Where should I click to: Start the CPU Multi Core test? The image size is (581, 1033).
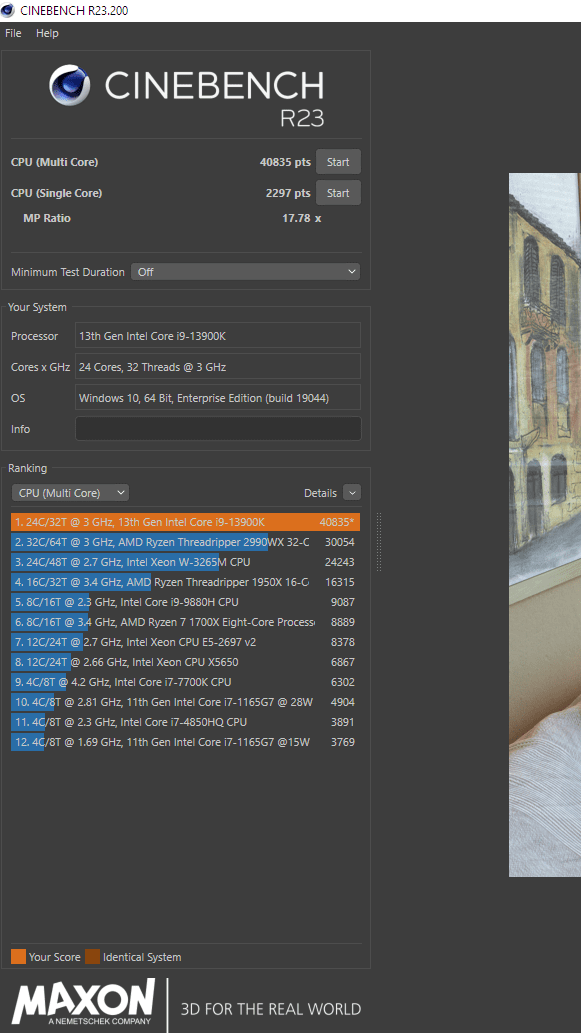point(338,162)
